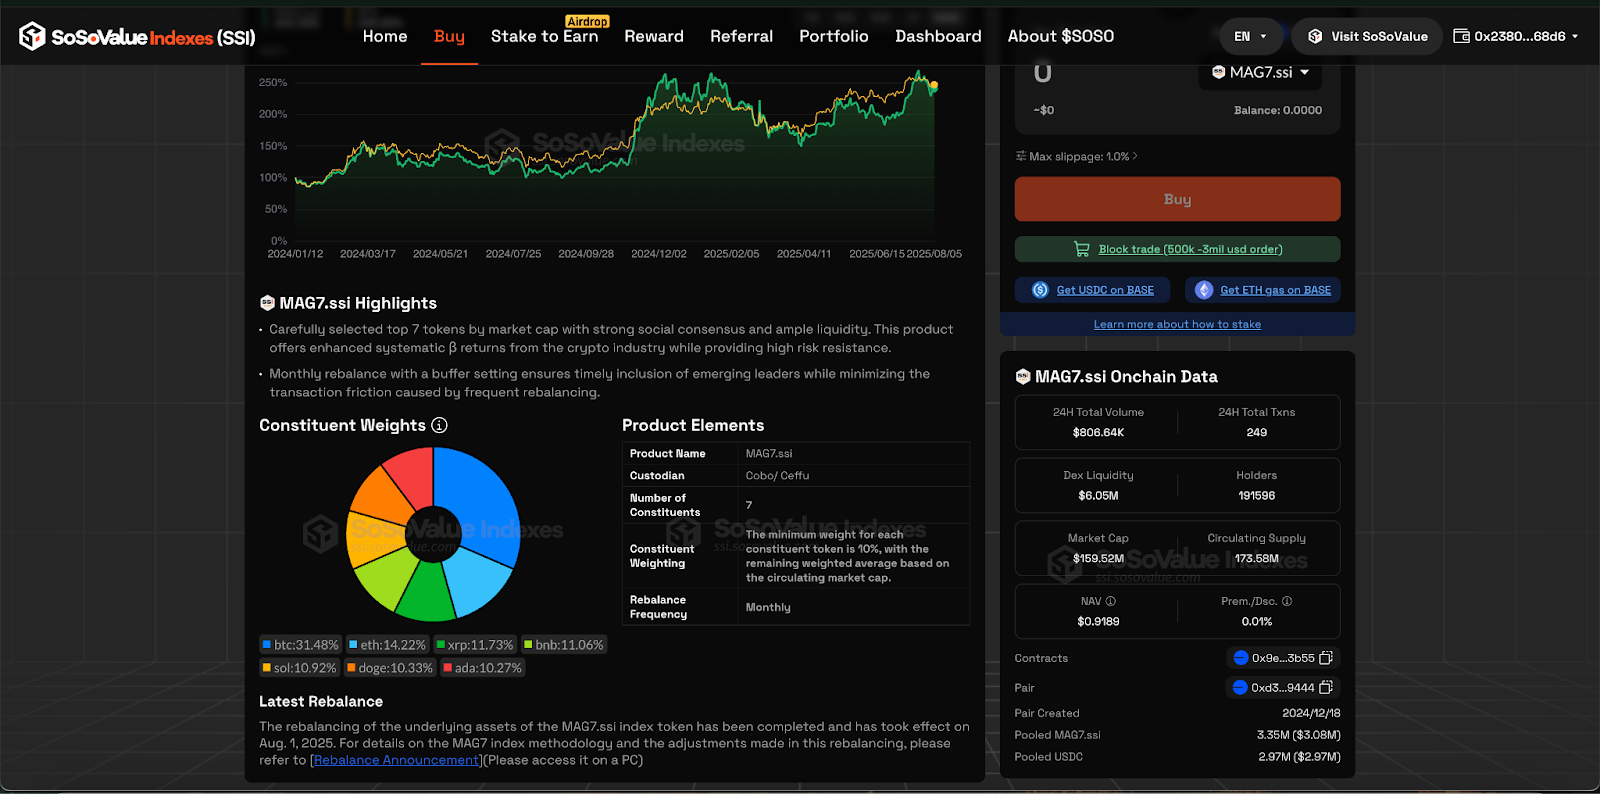Click Base chain icon beside 0xd3...9444
This screenshot has height=794, width=1600.
click(1240, 687)
